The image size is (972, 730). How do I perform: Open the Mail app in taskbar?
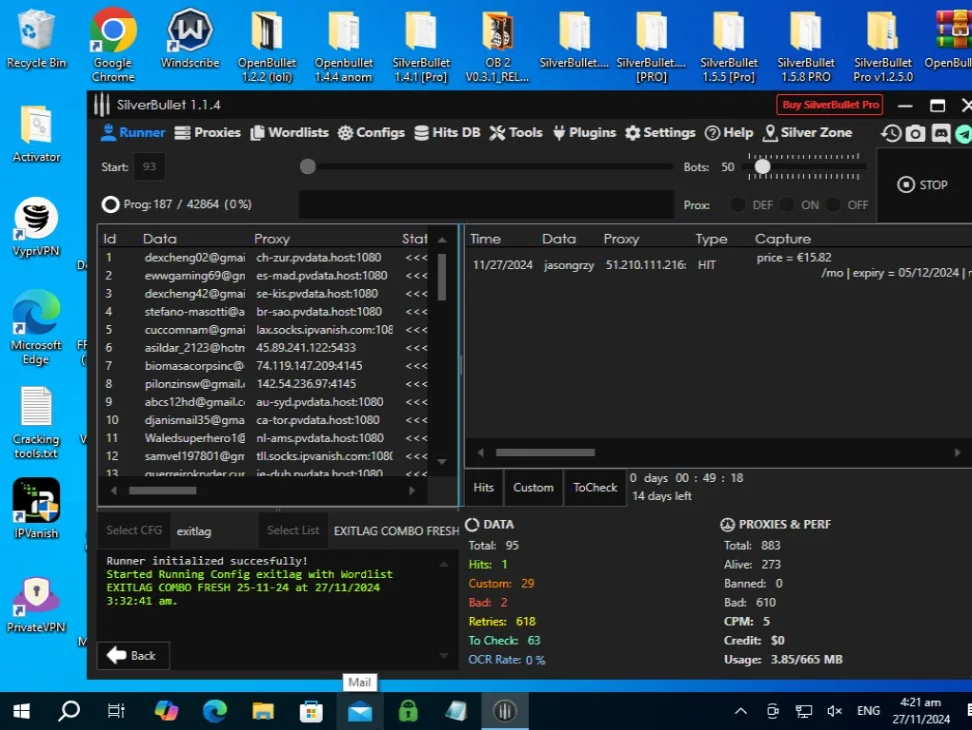[360, 712]
